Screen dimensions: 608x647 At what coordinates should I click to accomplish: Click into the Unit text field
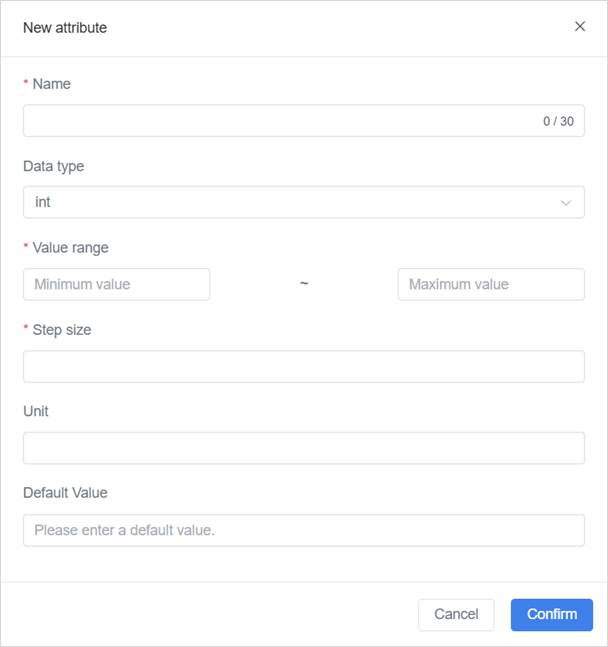point(303,448)
